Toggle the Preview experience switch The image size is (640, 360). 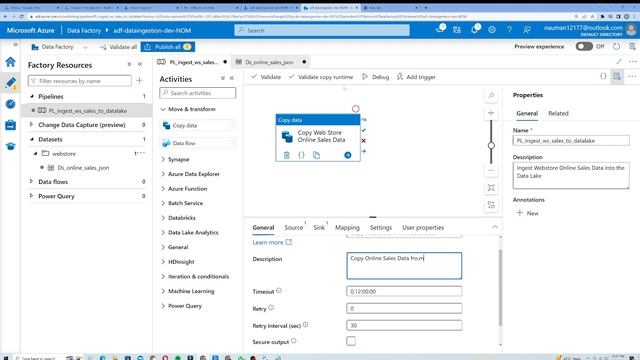point(584,46)
